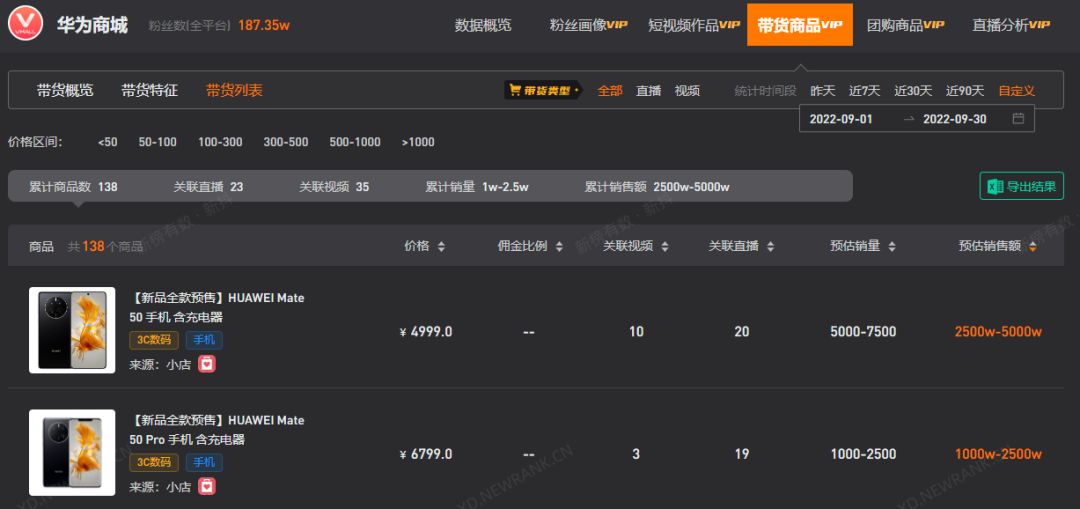Screen dimensions: 1080x509
Task: Select 近30天 time period
Action: coord(913,90)
